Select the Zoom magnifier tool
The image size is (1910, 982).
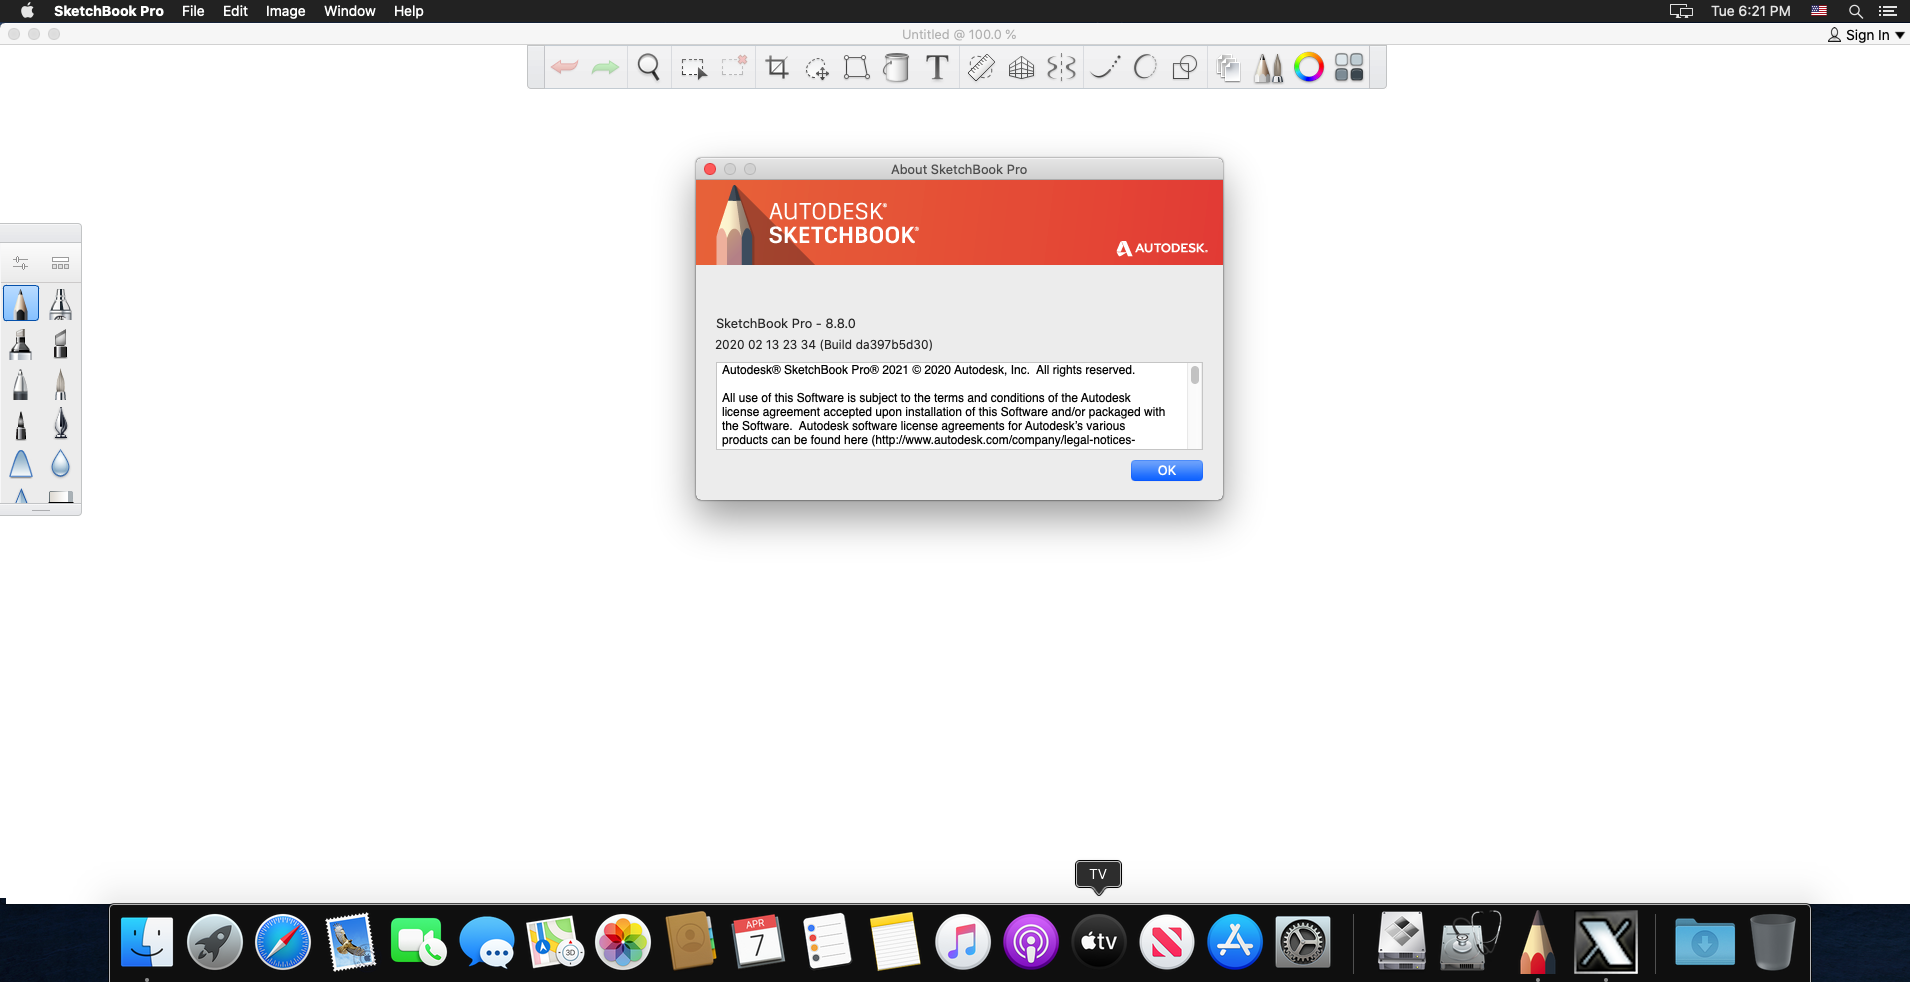click(649, 67)
